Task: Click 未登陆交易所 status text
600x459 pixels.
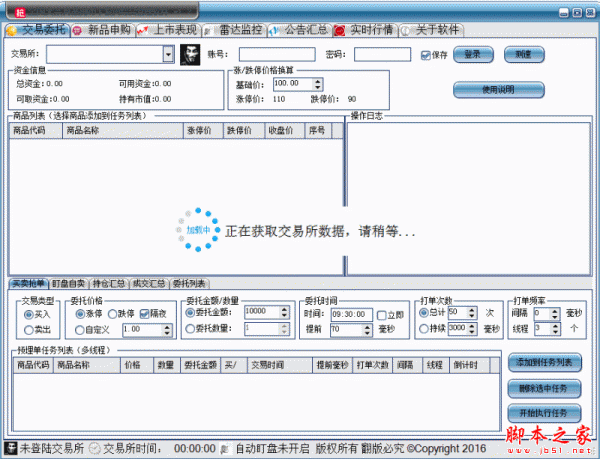Action: coord(52,448)
